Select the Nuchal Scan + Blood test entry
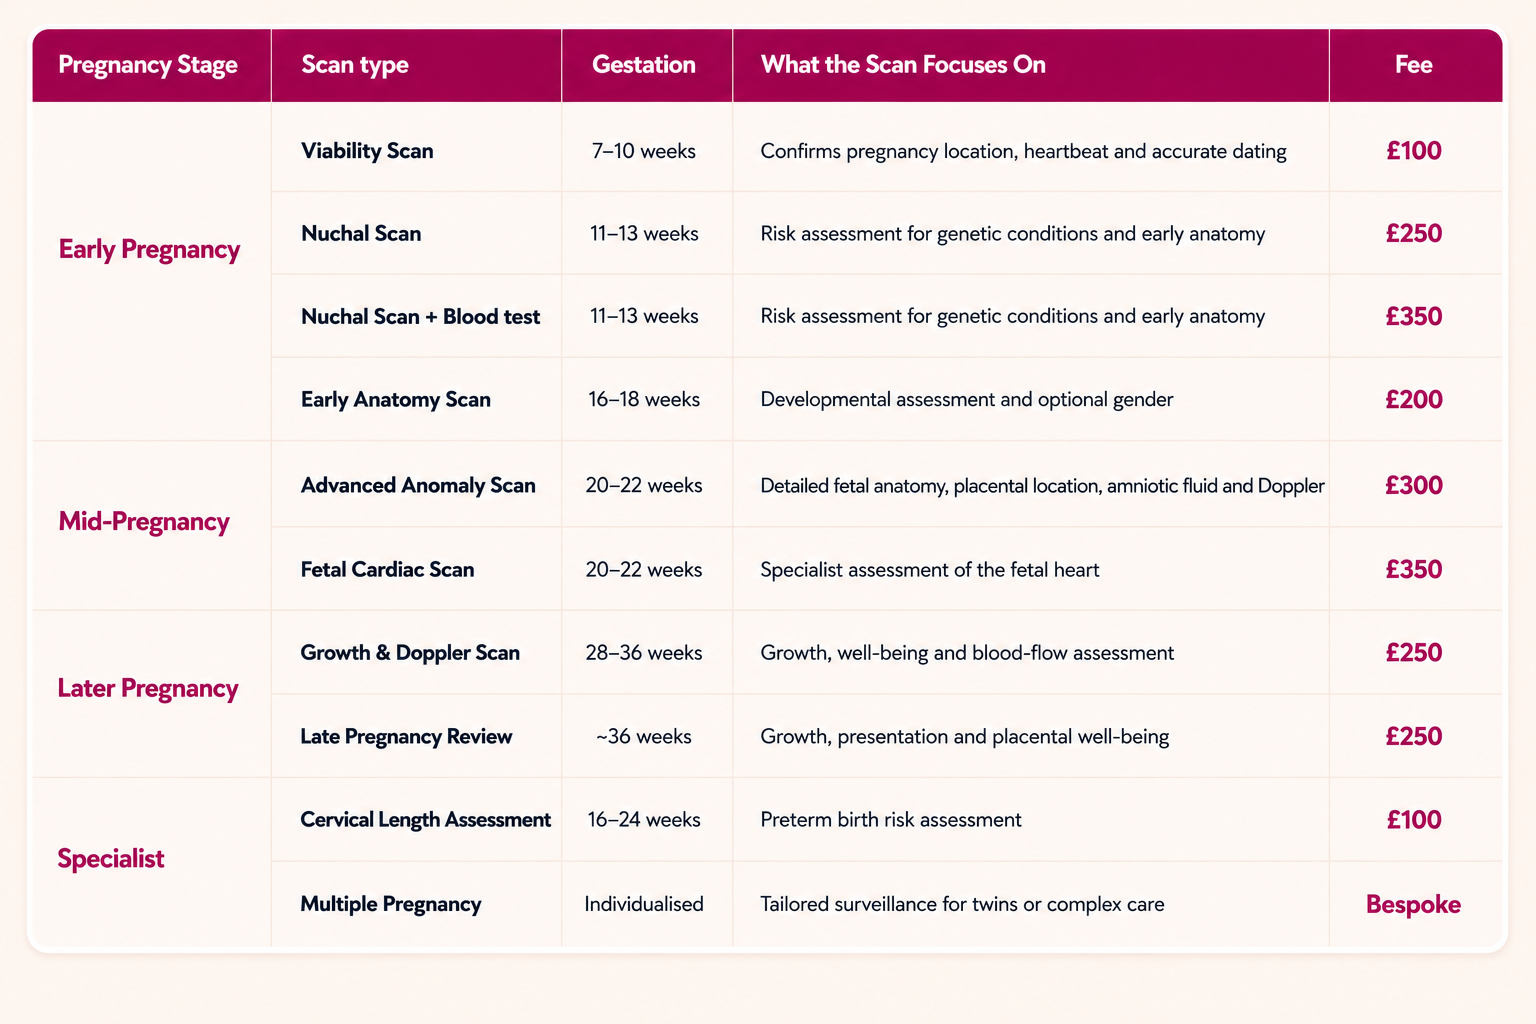 420,317
